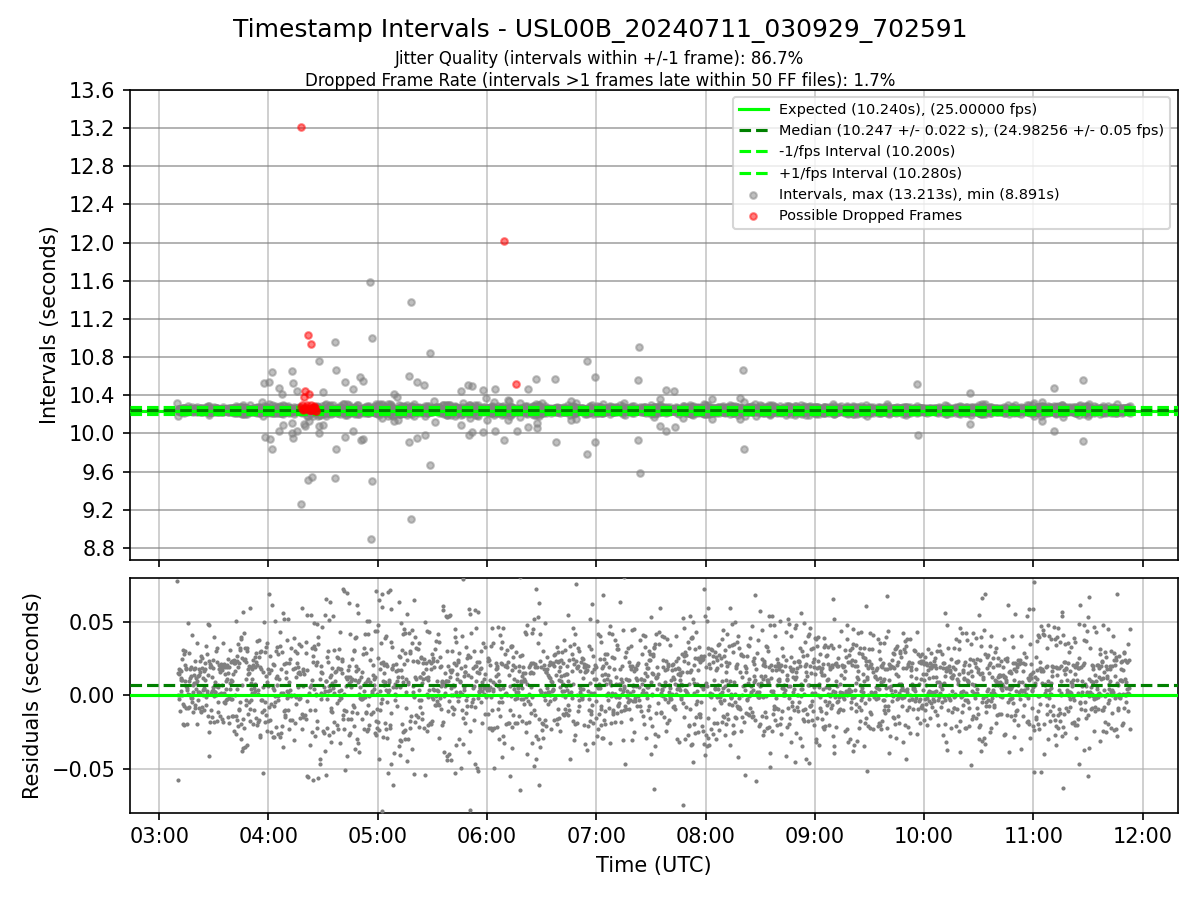Click the '10:00' x-axis tick label
Viewport: 1200px width, 900px height.
[x=924, y=834]
